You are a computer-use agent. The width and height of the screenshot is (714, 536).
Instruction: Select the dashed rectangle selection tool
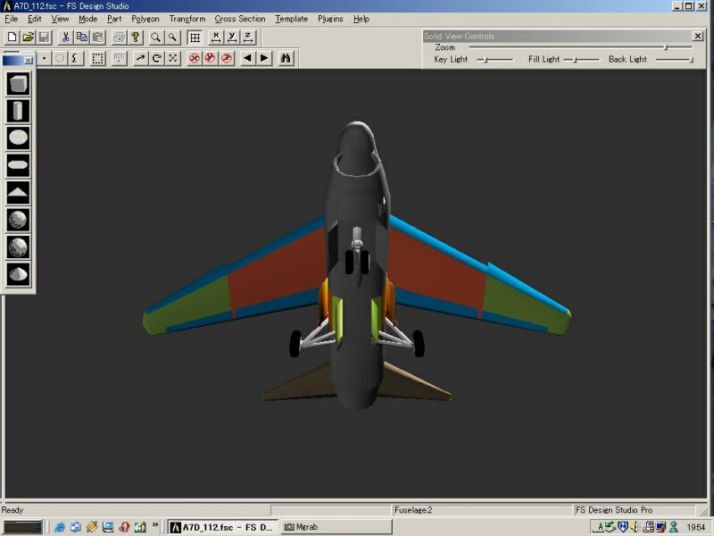point(97,58)
